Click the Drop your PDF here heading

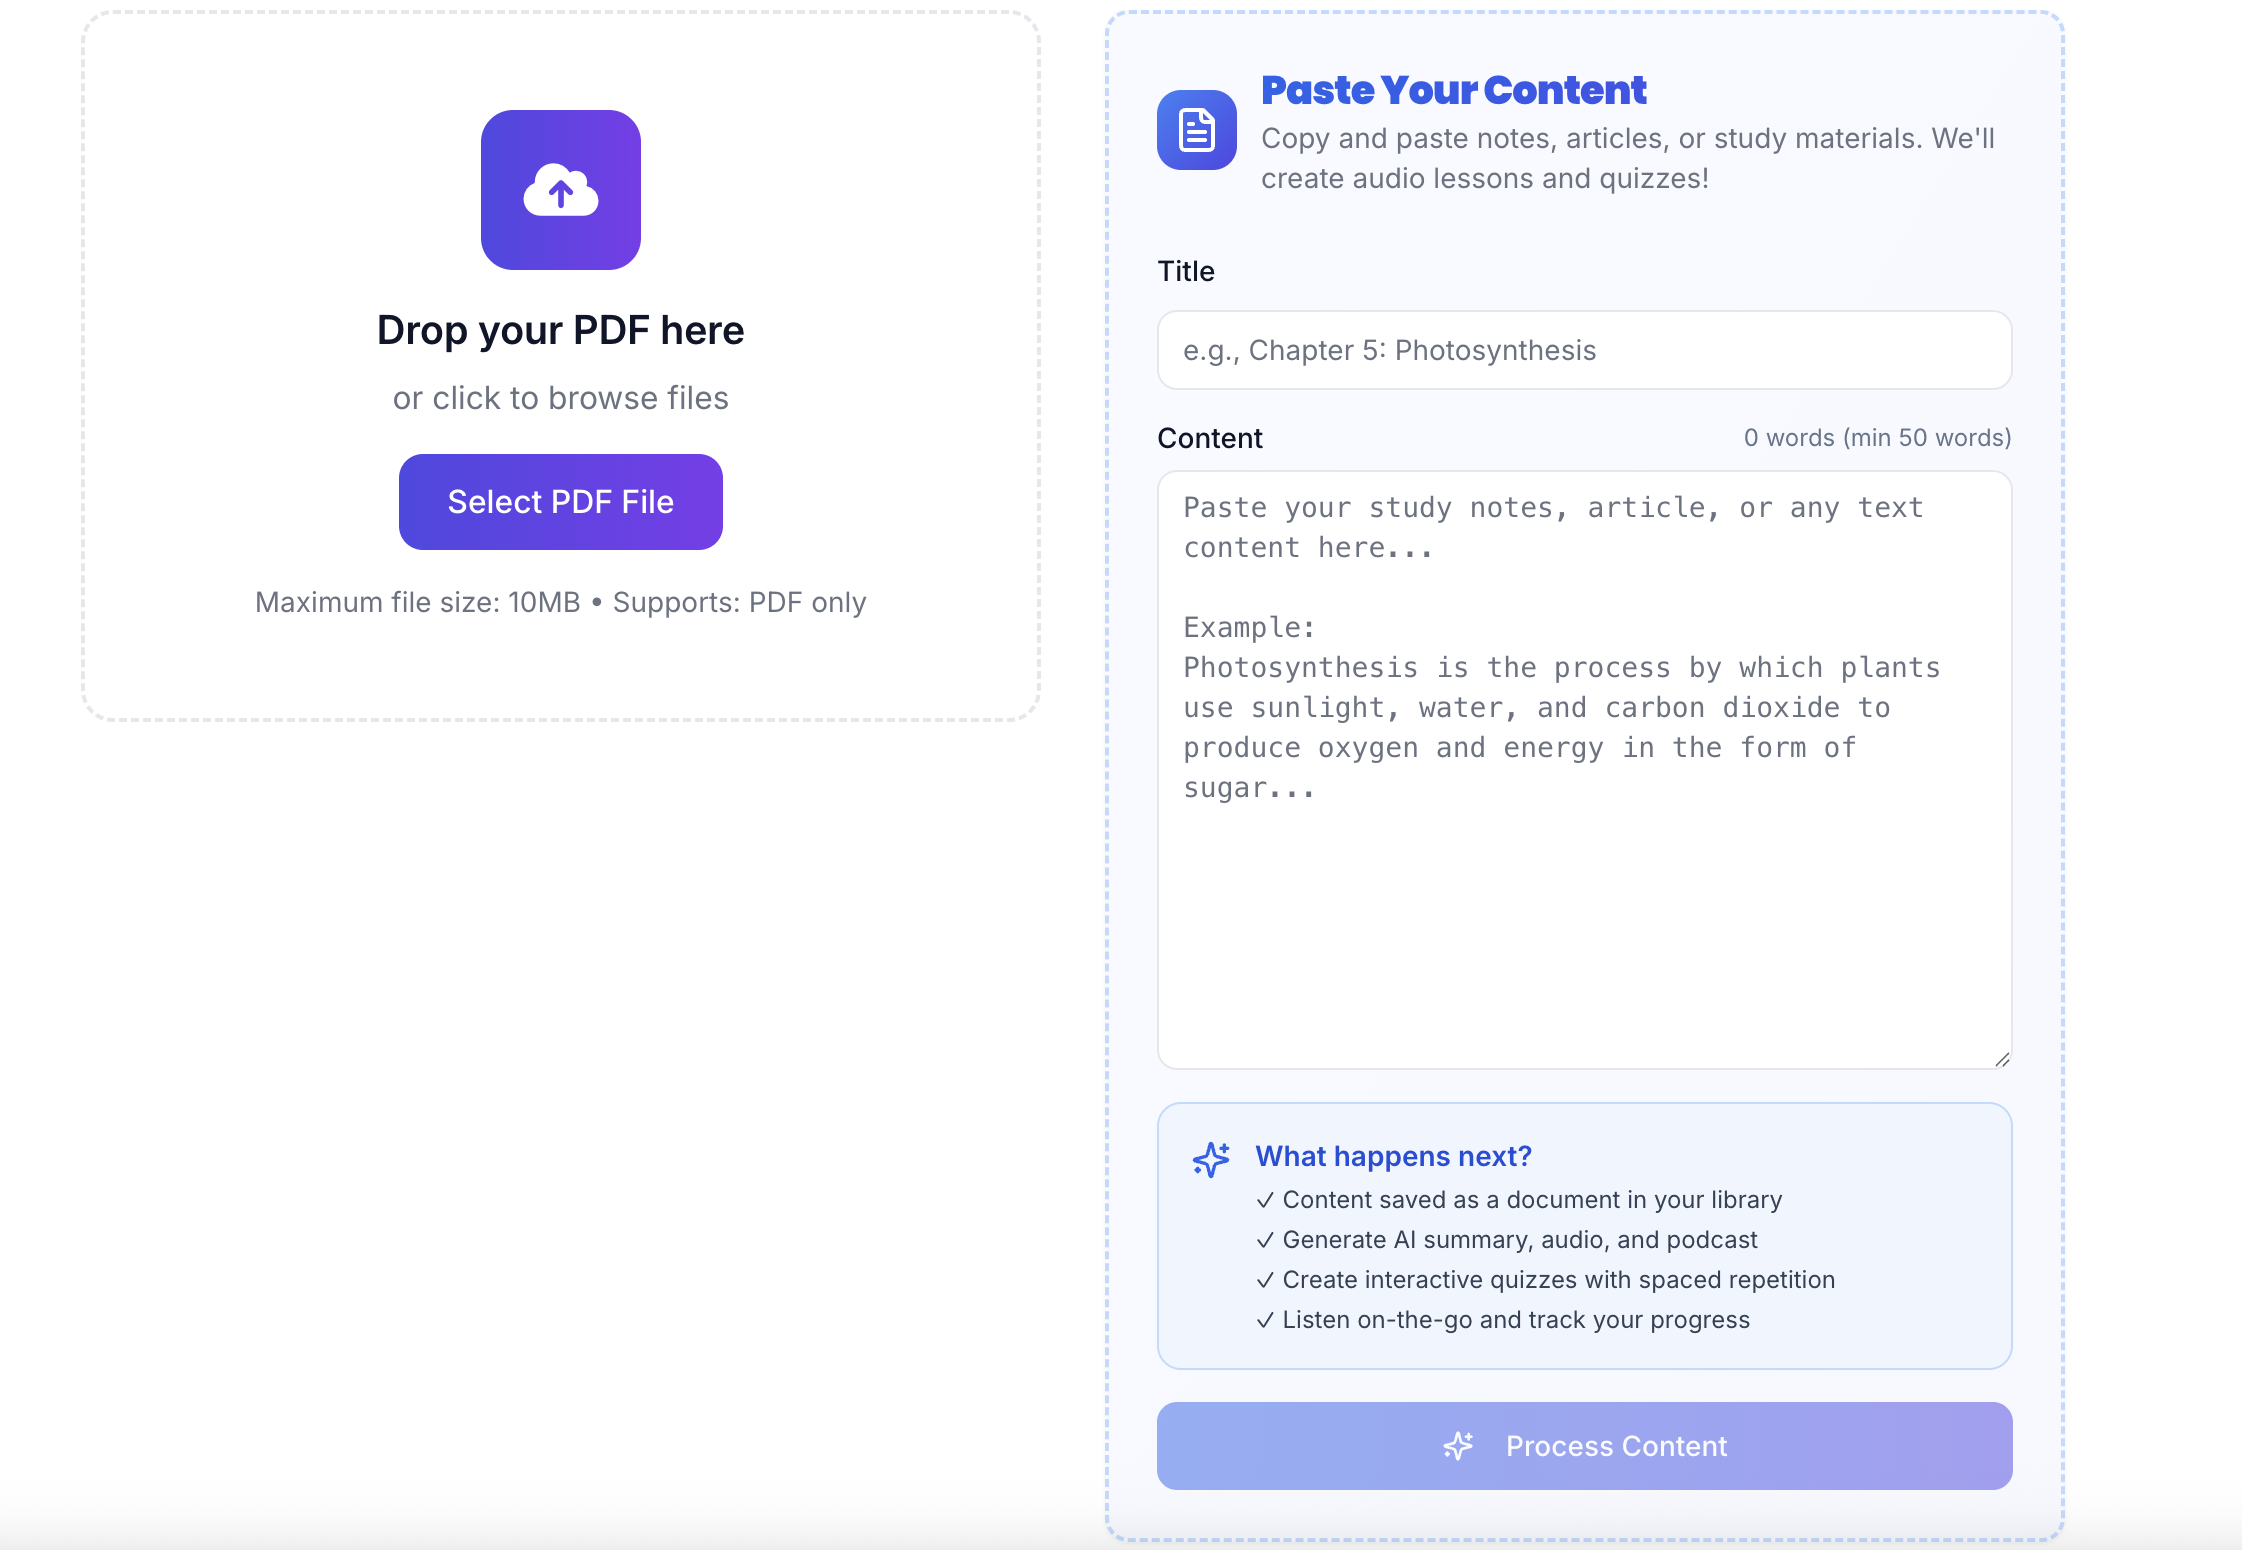(560, 330)
